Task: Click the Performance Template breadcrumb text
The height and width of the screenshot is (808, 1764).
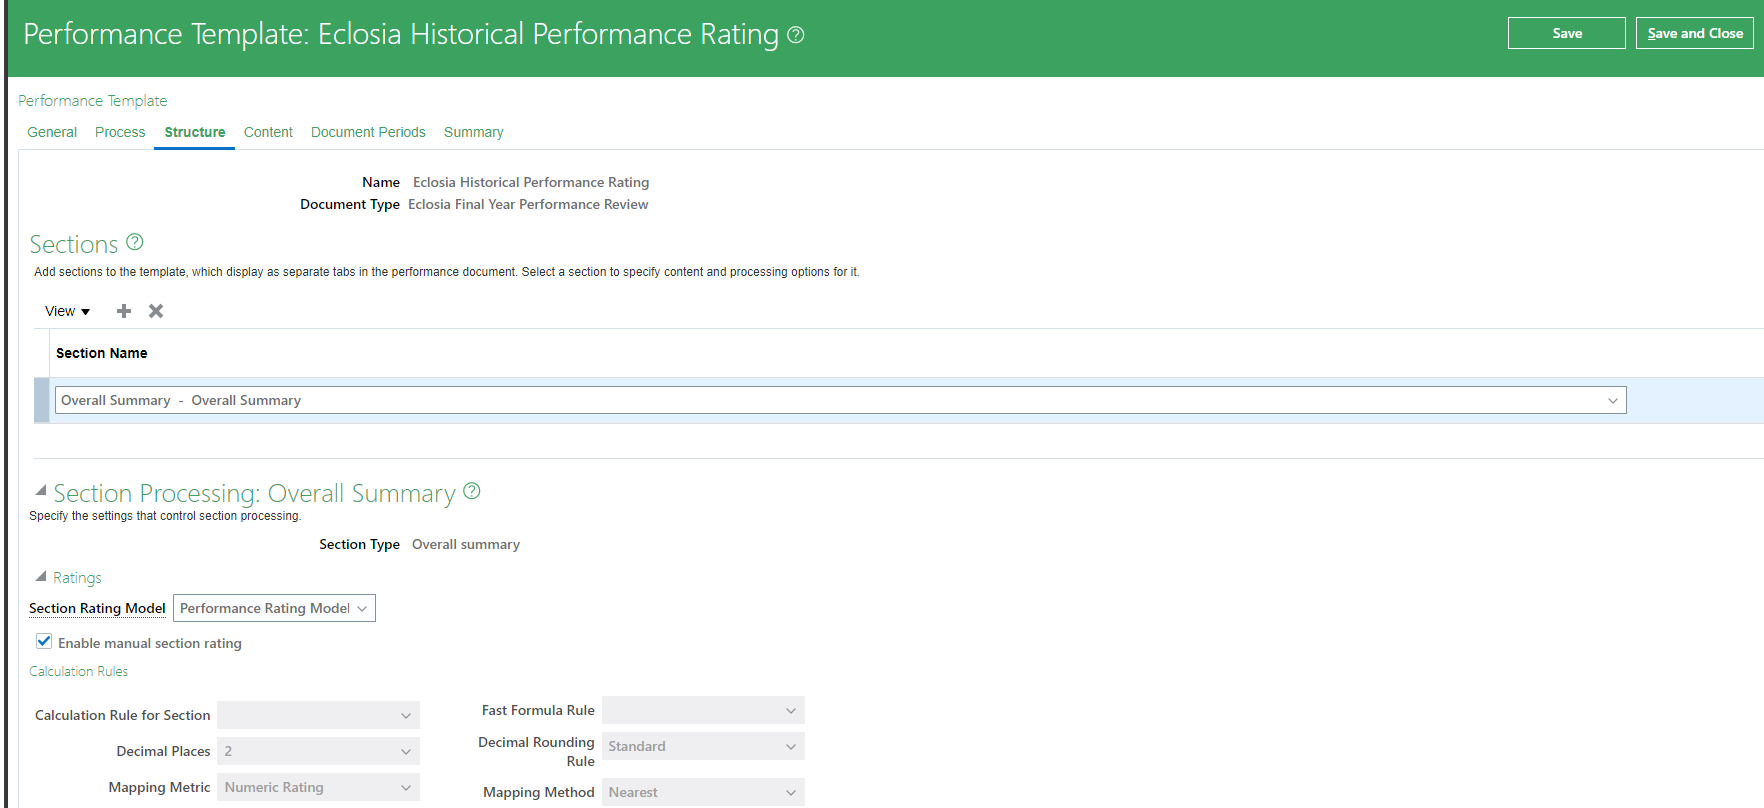Action: point(93,101)
